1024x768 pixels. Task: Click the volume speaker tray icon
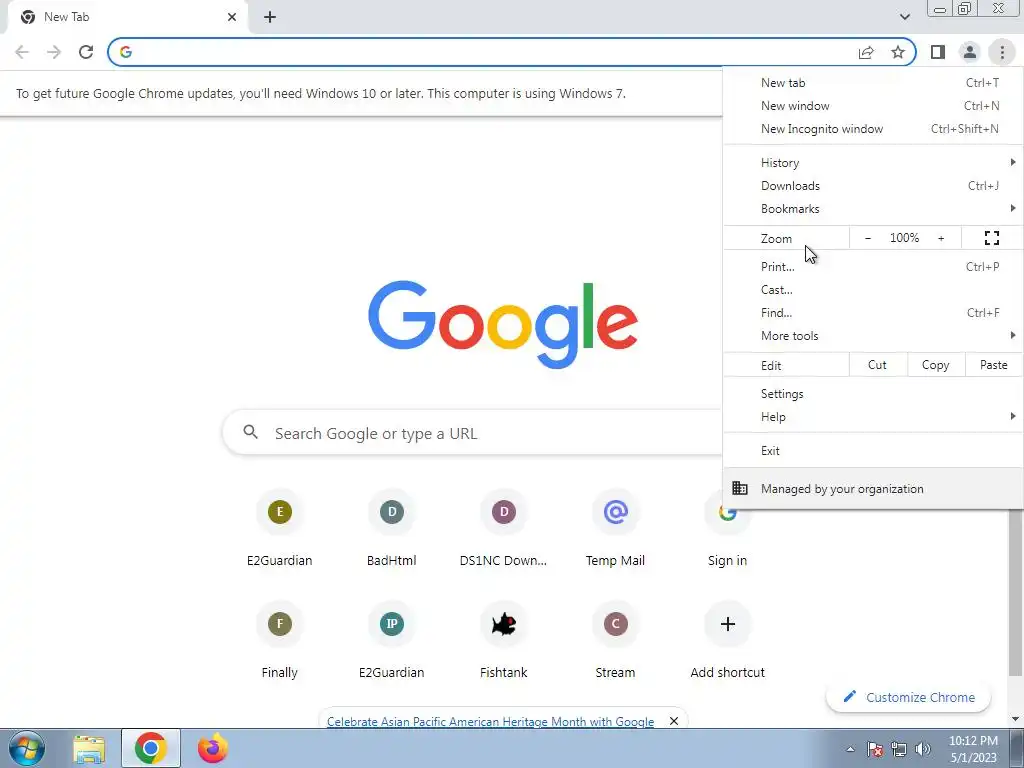coord(923,749)
